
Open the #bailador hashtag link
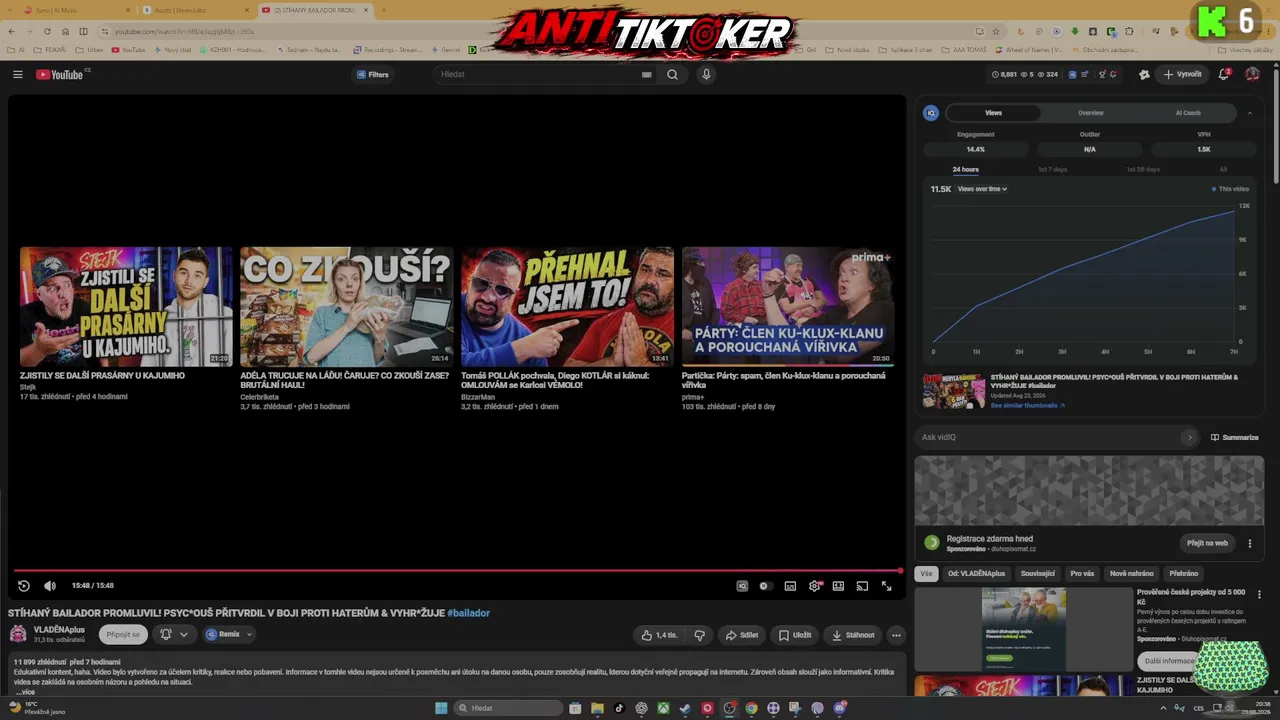(x=468, y=613)
